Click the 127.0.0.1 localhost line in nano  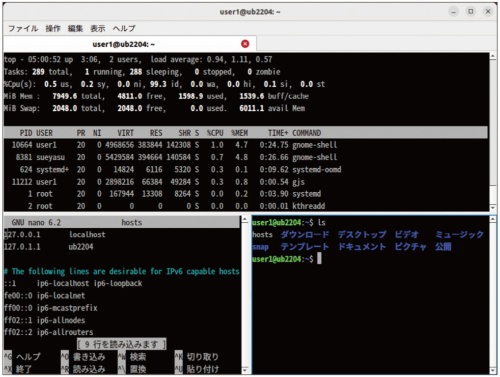pyautogui.click(x=55, y=235)
